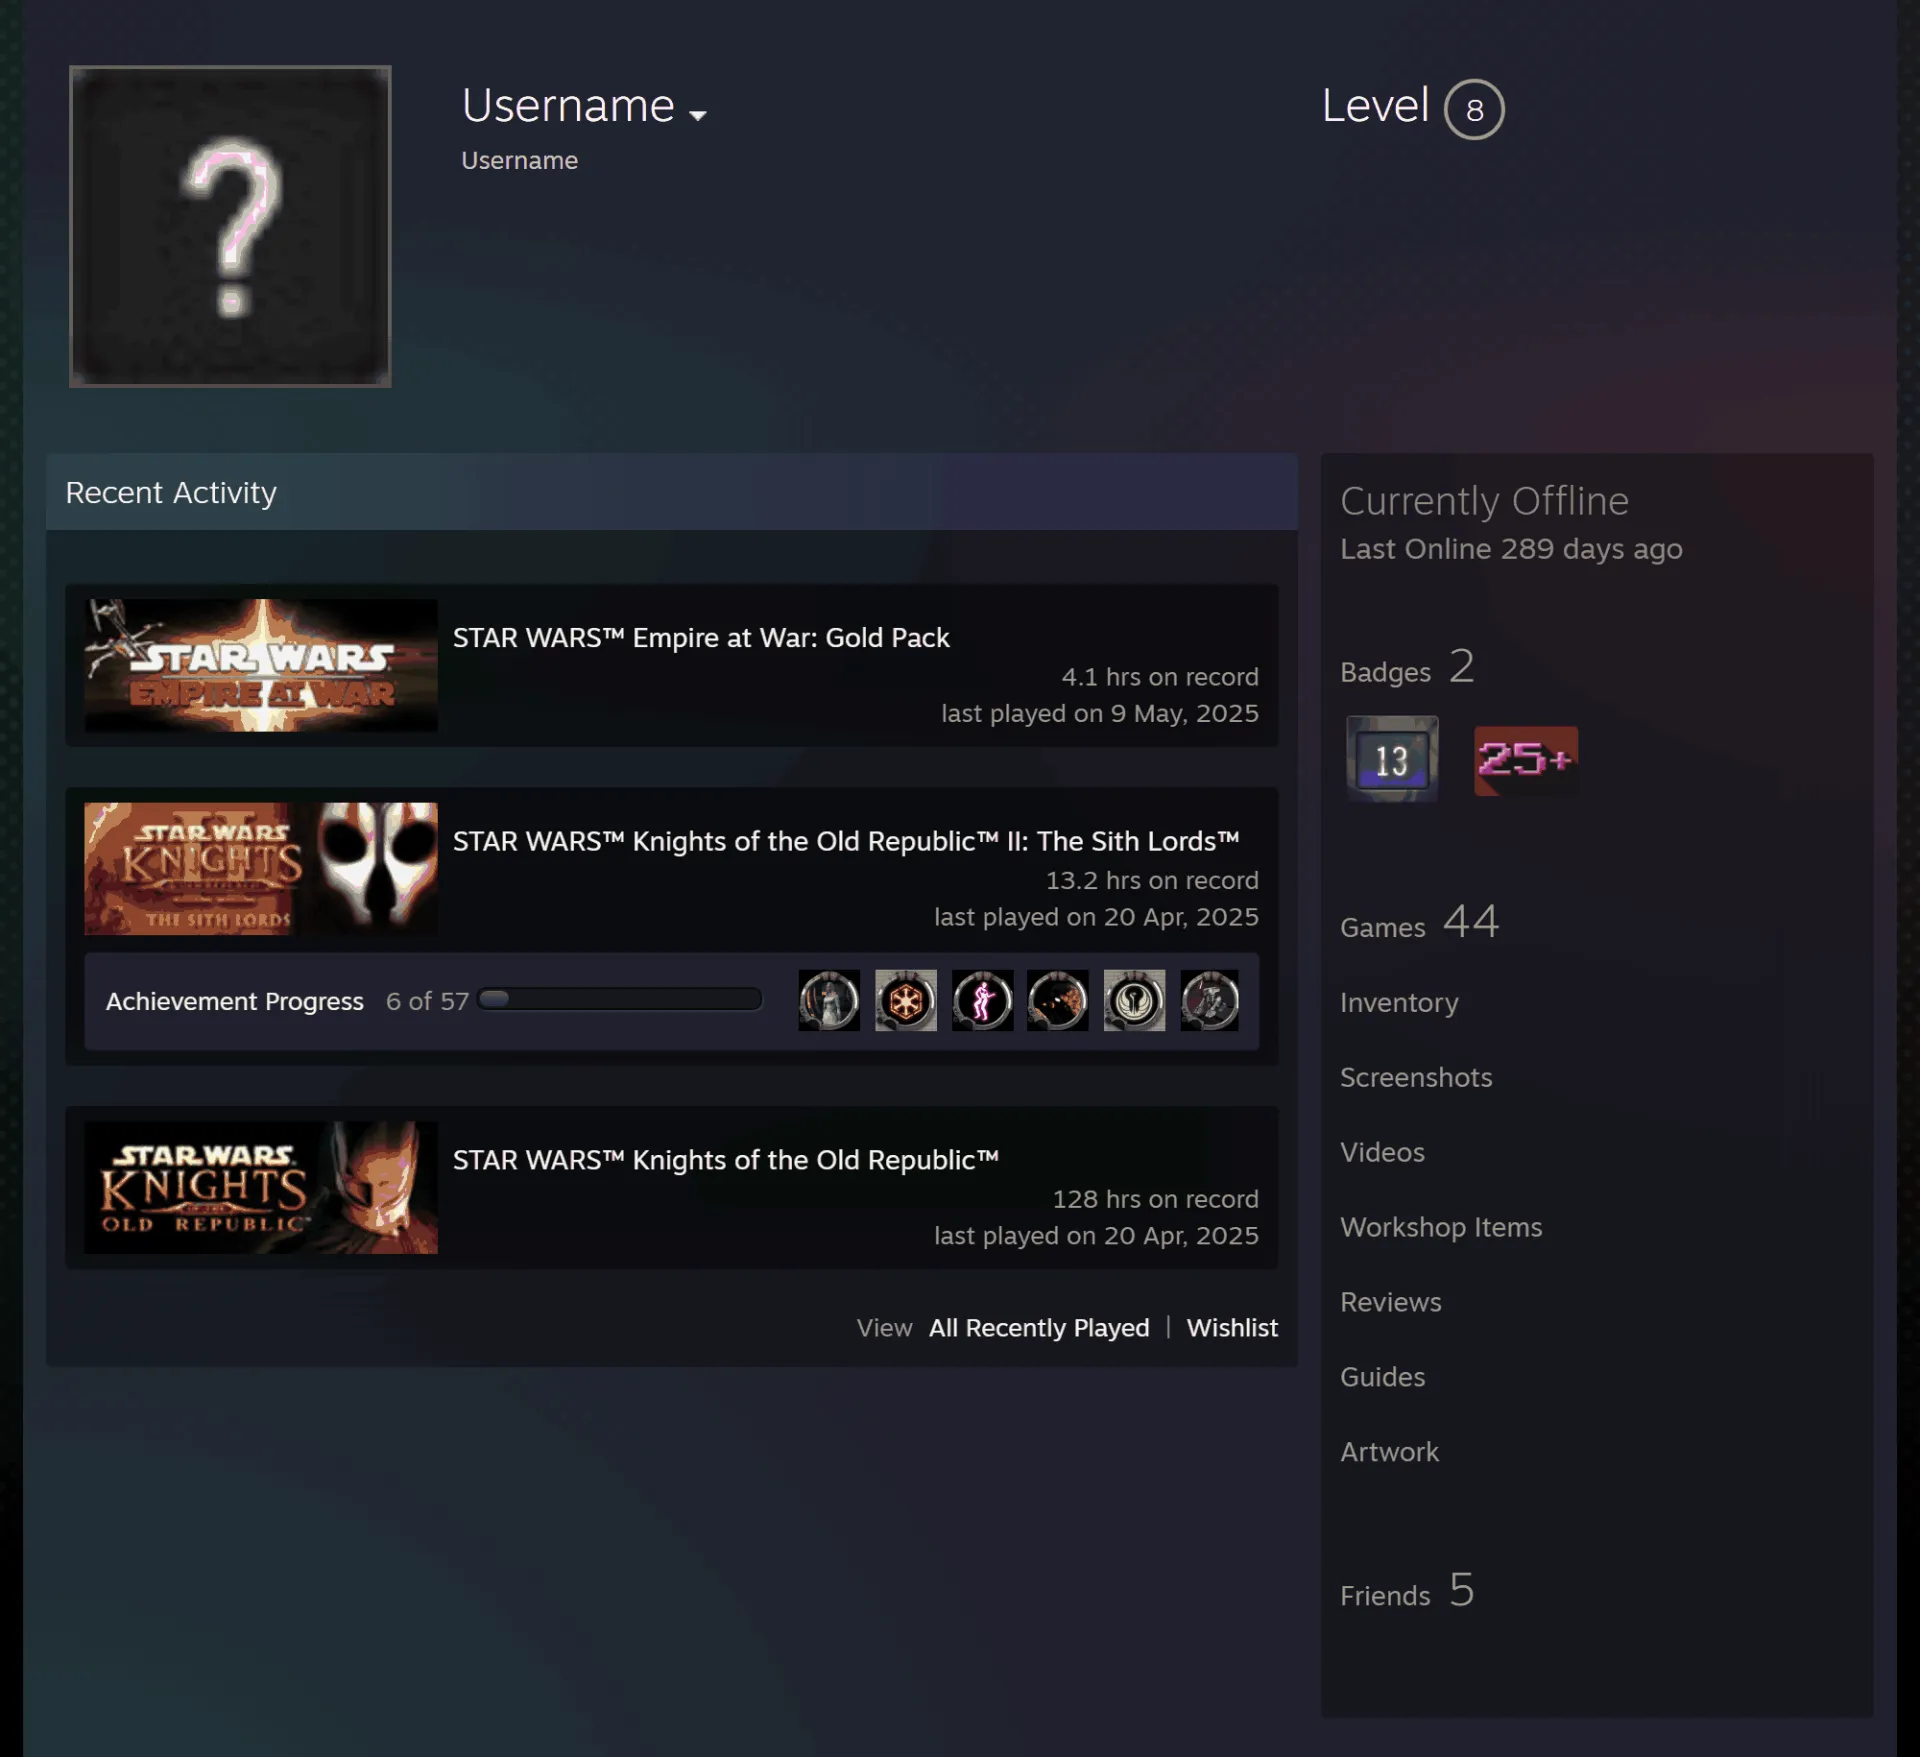Open the STAR WARS Empire at War: Gold Pack title

(701, 638)
